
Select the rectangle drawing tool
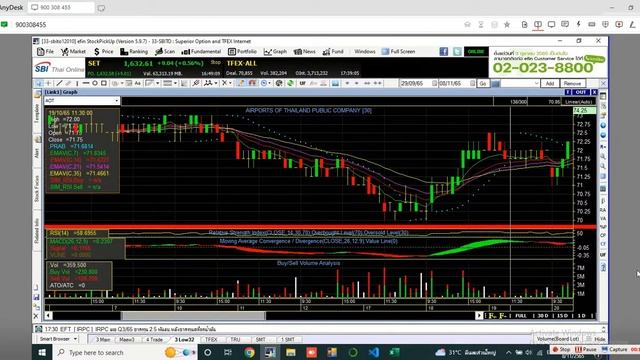point(104,83)
